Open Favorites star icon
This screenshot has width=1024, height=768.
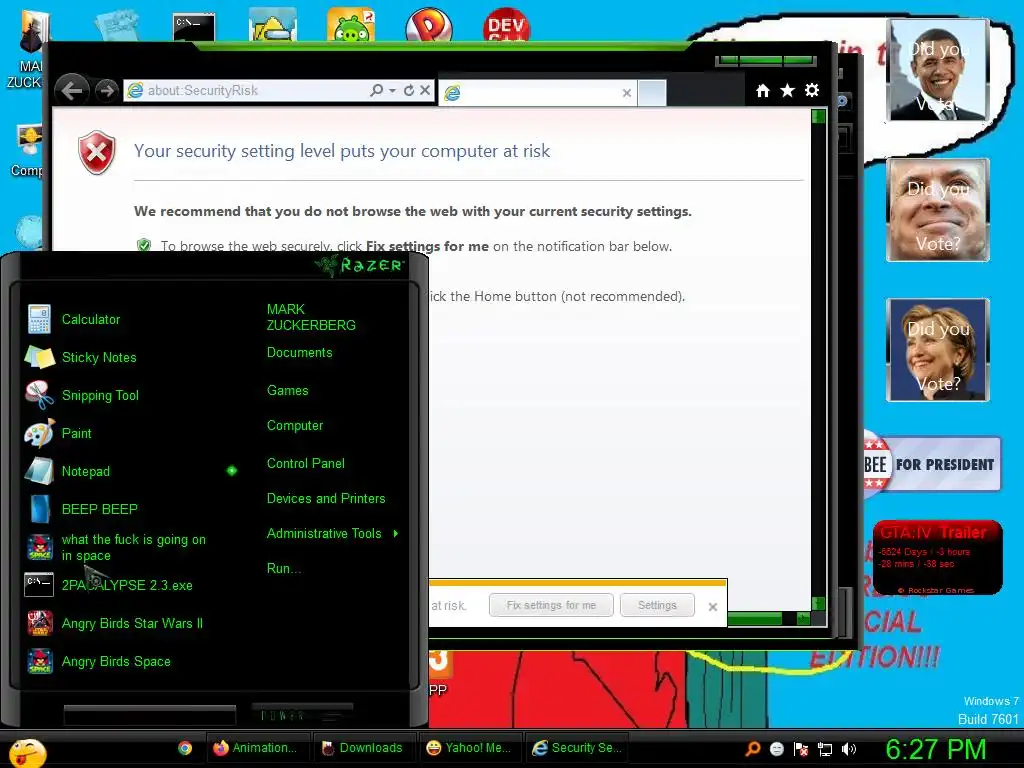[788, 90]
